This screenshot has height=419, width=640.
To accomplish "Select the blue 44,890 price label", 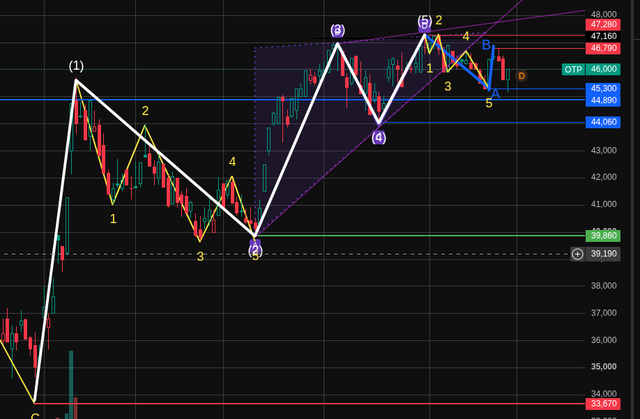I will pos(603,100).
